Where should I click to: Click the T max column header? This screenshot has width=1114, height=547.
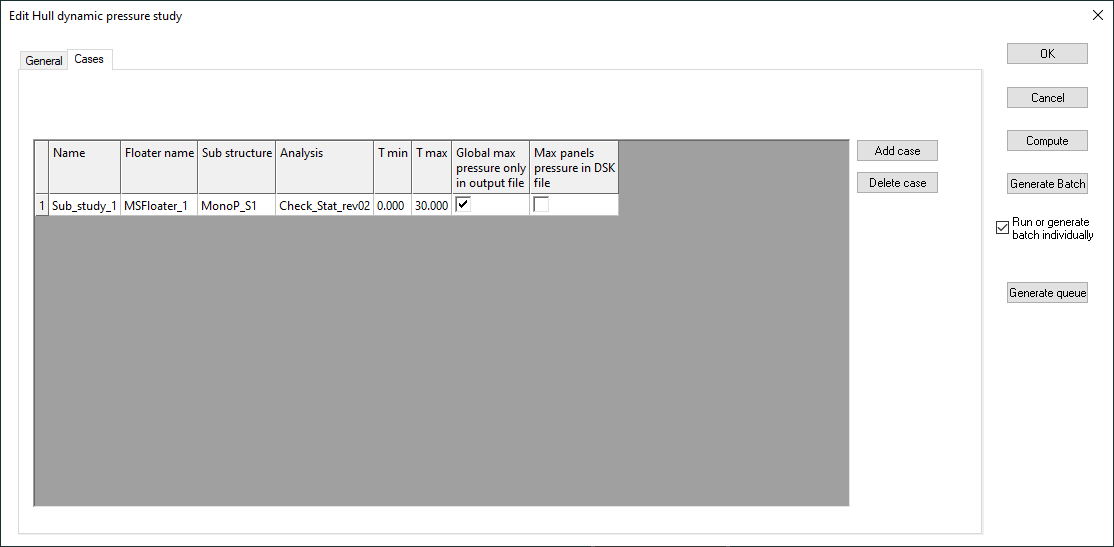point(431,167)
